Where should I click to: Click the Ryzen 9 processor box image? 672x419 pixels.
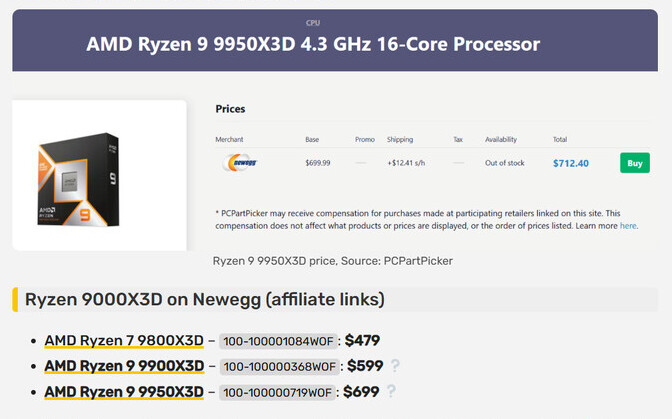(x=78, y=179)
